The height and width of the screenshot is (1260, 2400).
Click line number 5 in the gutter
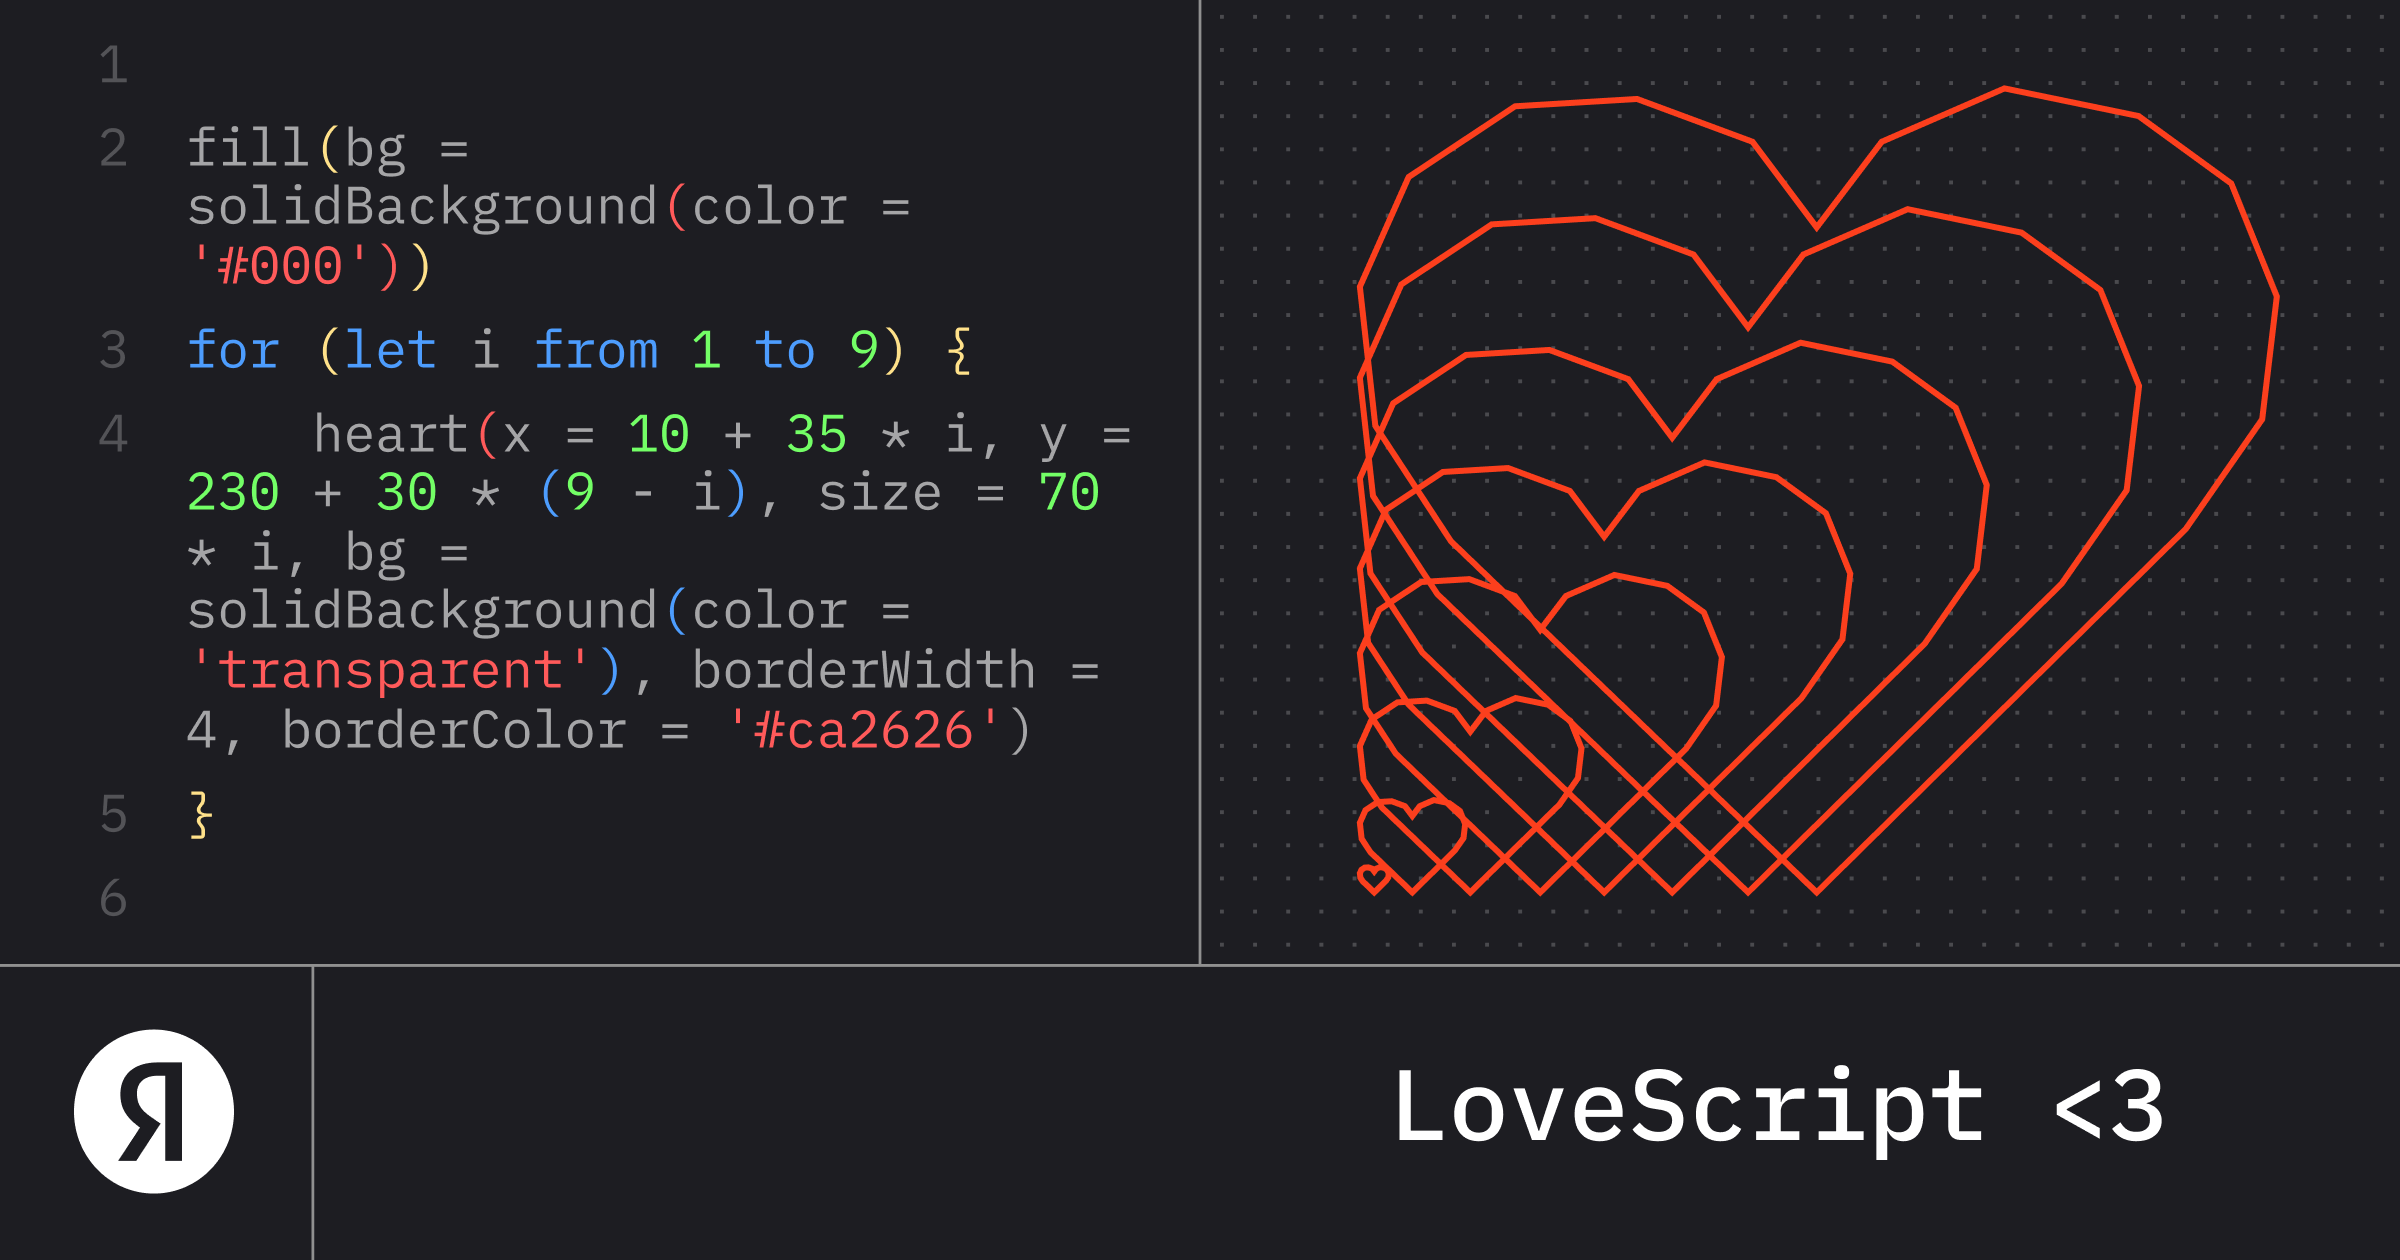[x=114, y=815]
